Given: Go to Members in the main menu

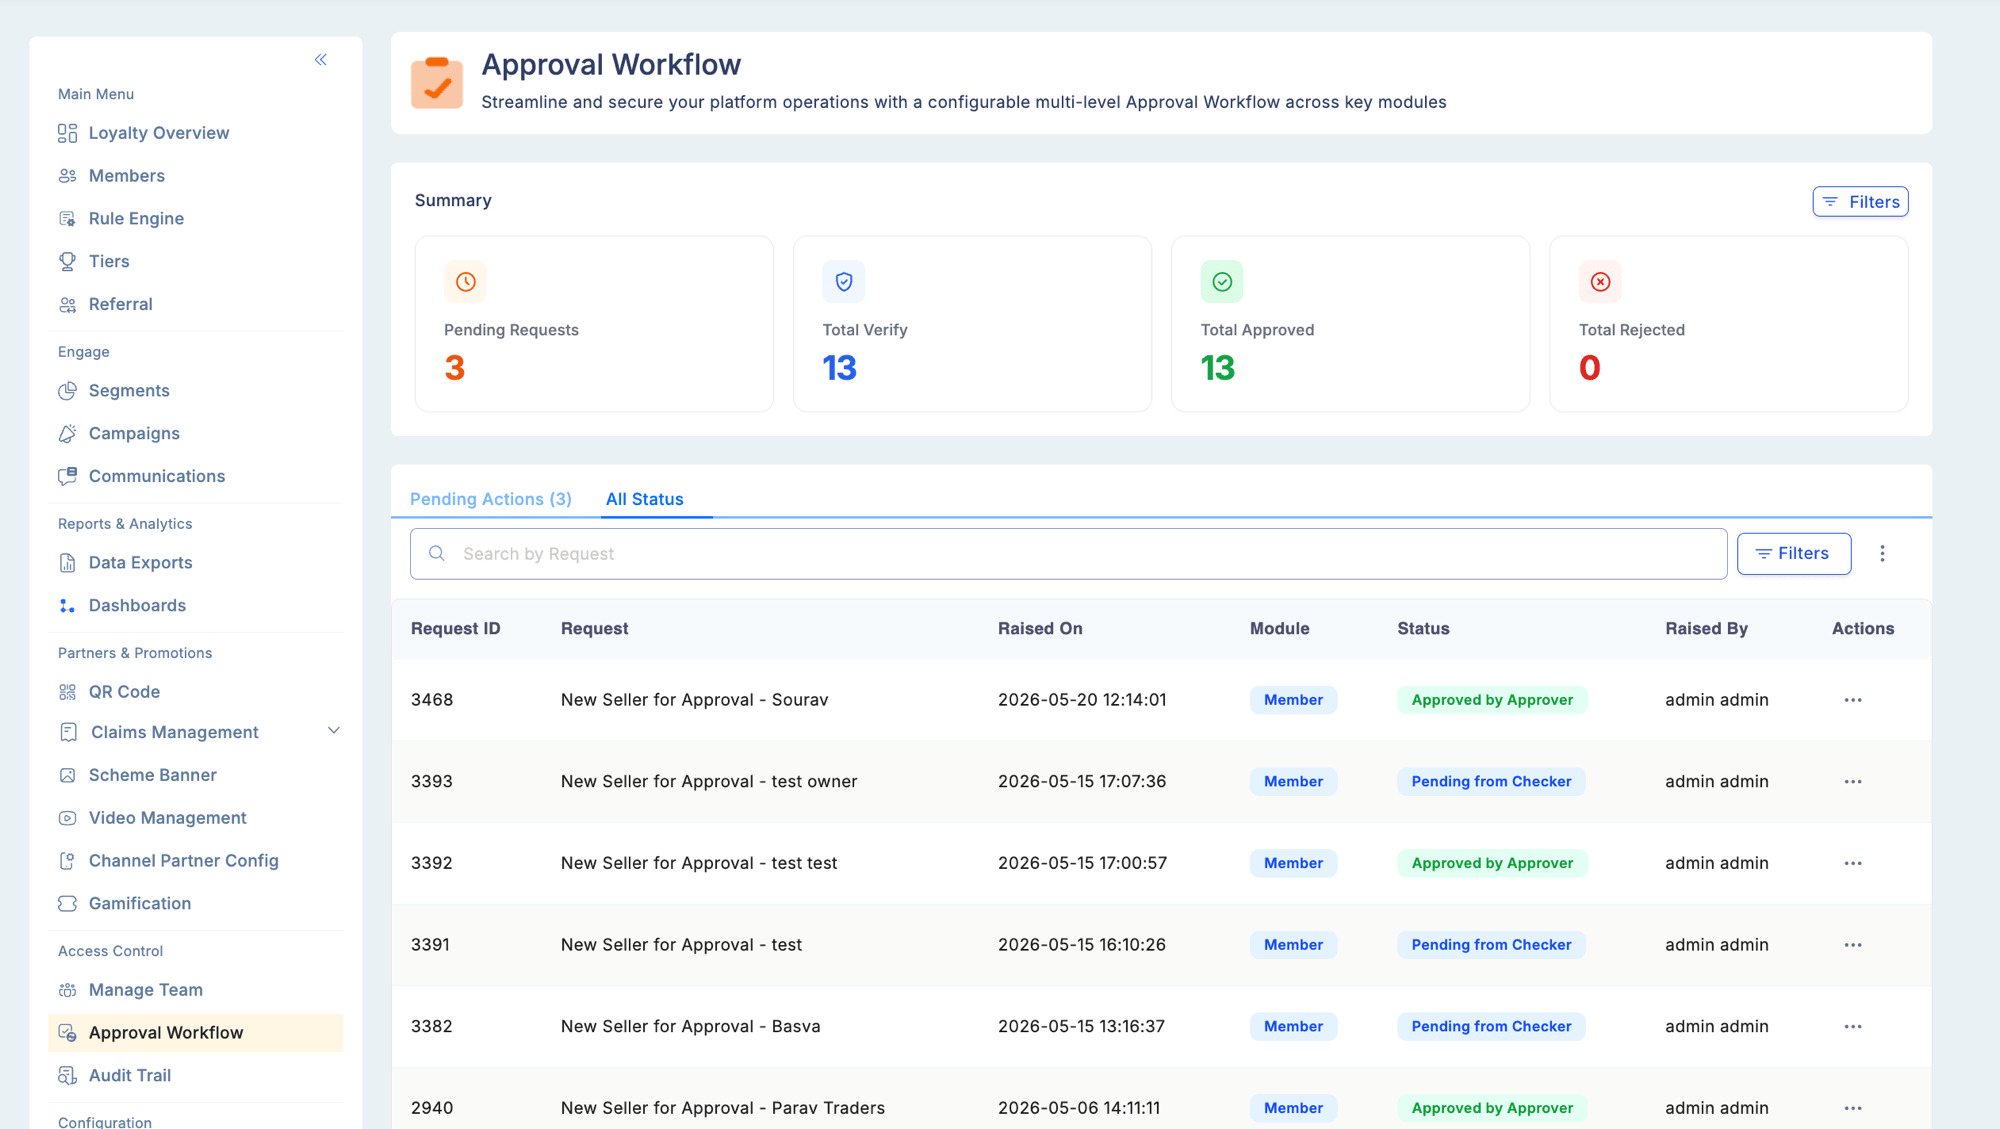Looking at the screenshot, I should [126, 176].
